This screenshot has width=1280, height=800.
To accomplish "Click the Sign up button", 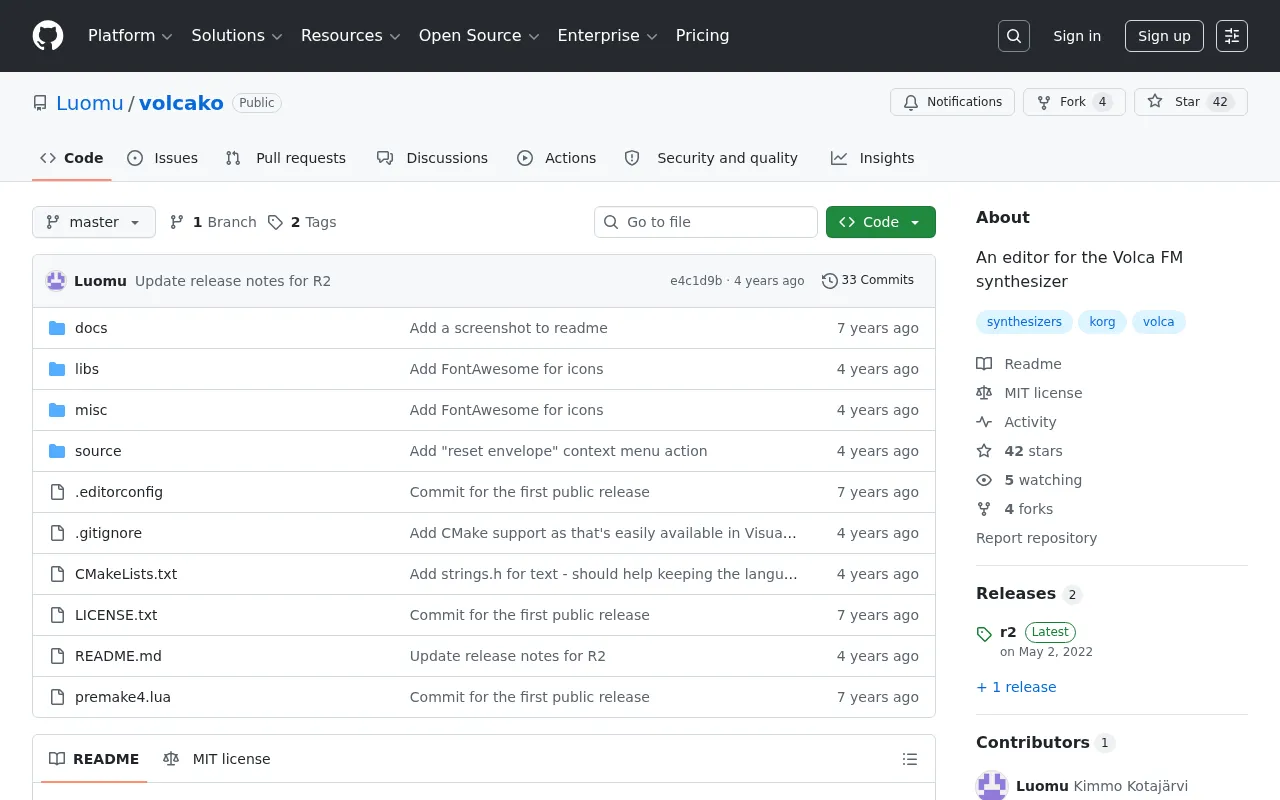I will tap(1164, 36).
